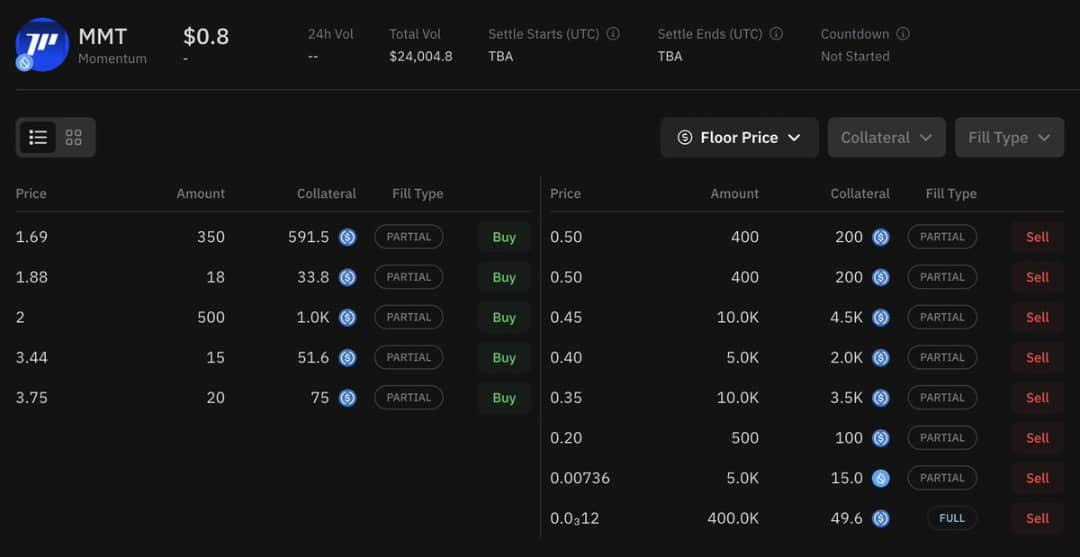
Task: Sell the FULL fill 400.0K order
Action: [x=1037, y=518]
